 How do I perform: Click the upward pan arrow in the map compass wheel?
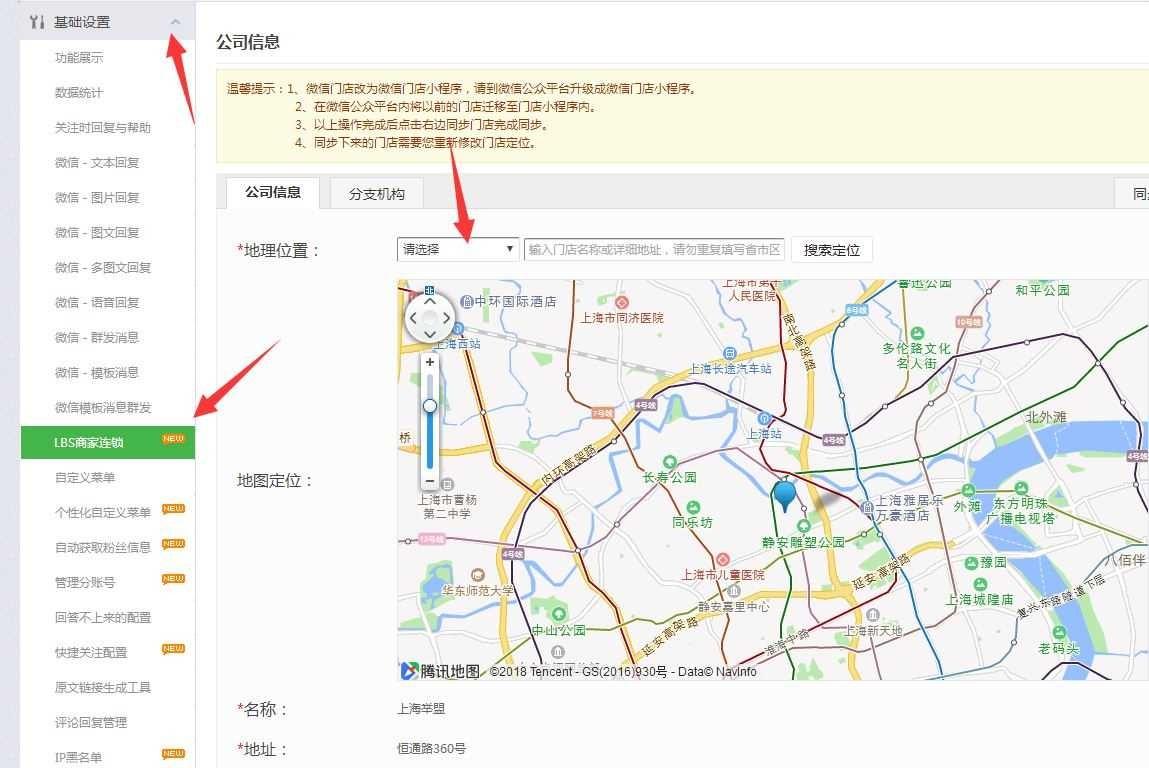pyautogui.click(x=429, y=301)
